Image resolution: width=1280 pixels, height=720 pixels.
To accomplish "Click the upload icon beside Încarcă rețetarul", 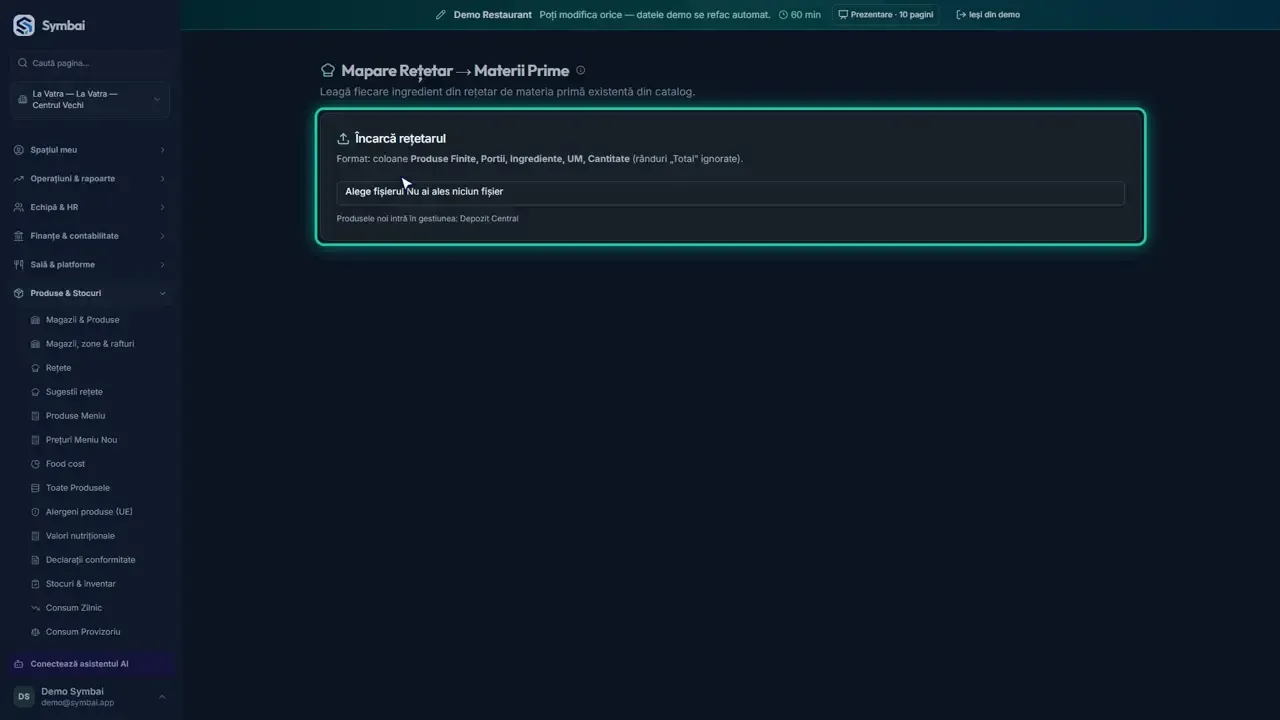I will click(x=343, y=139).
